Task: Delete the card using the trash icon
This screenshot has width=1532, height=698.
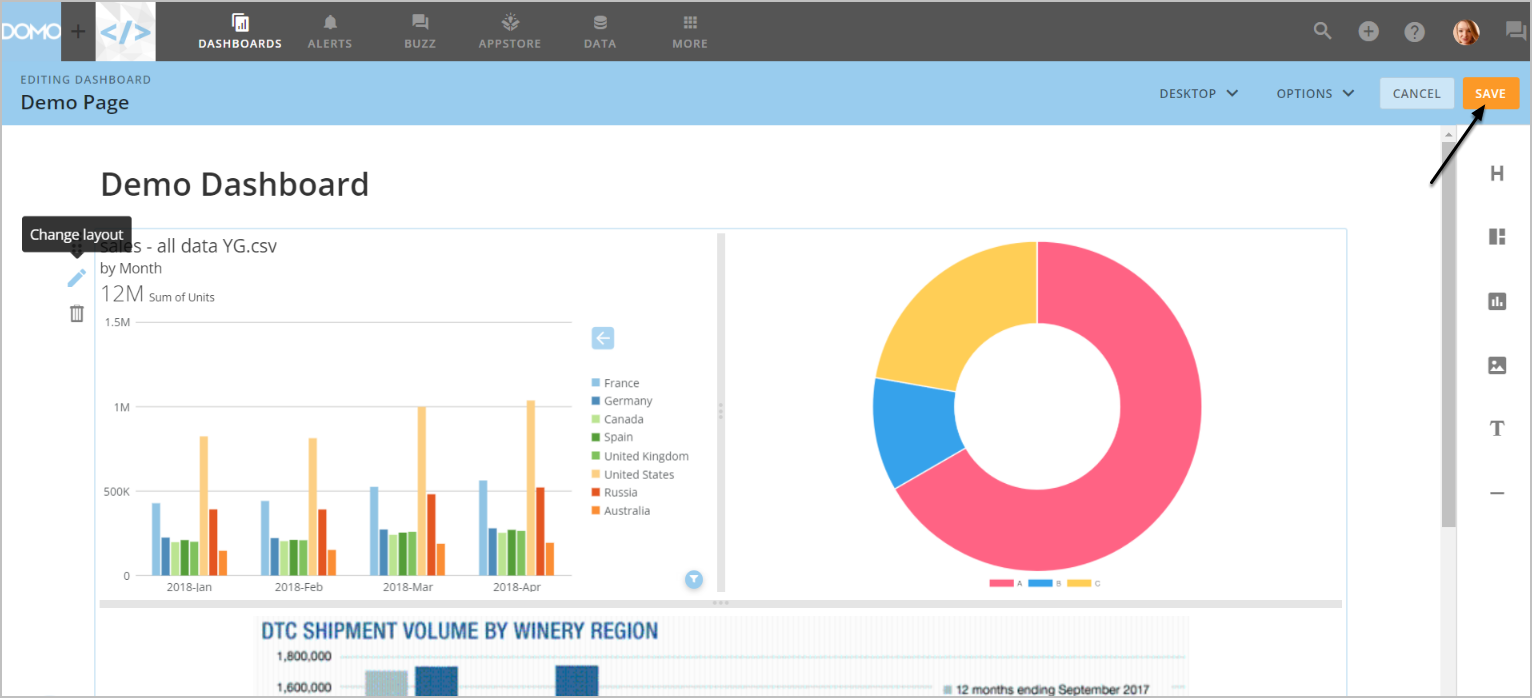Action: click(77, 314)
